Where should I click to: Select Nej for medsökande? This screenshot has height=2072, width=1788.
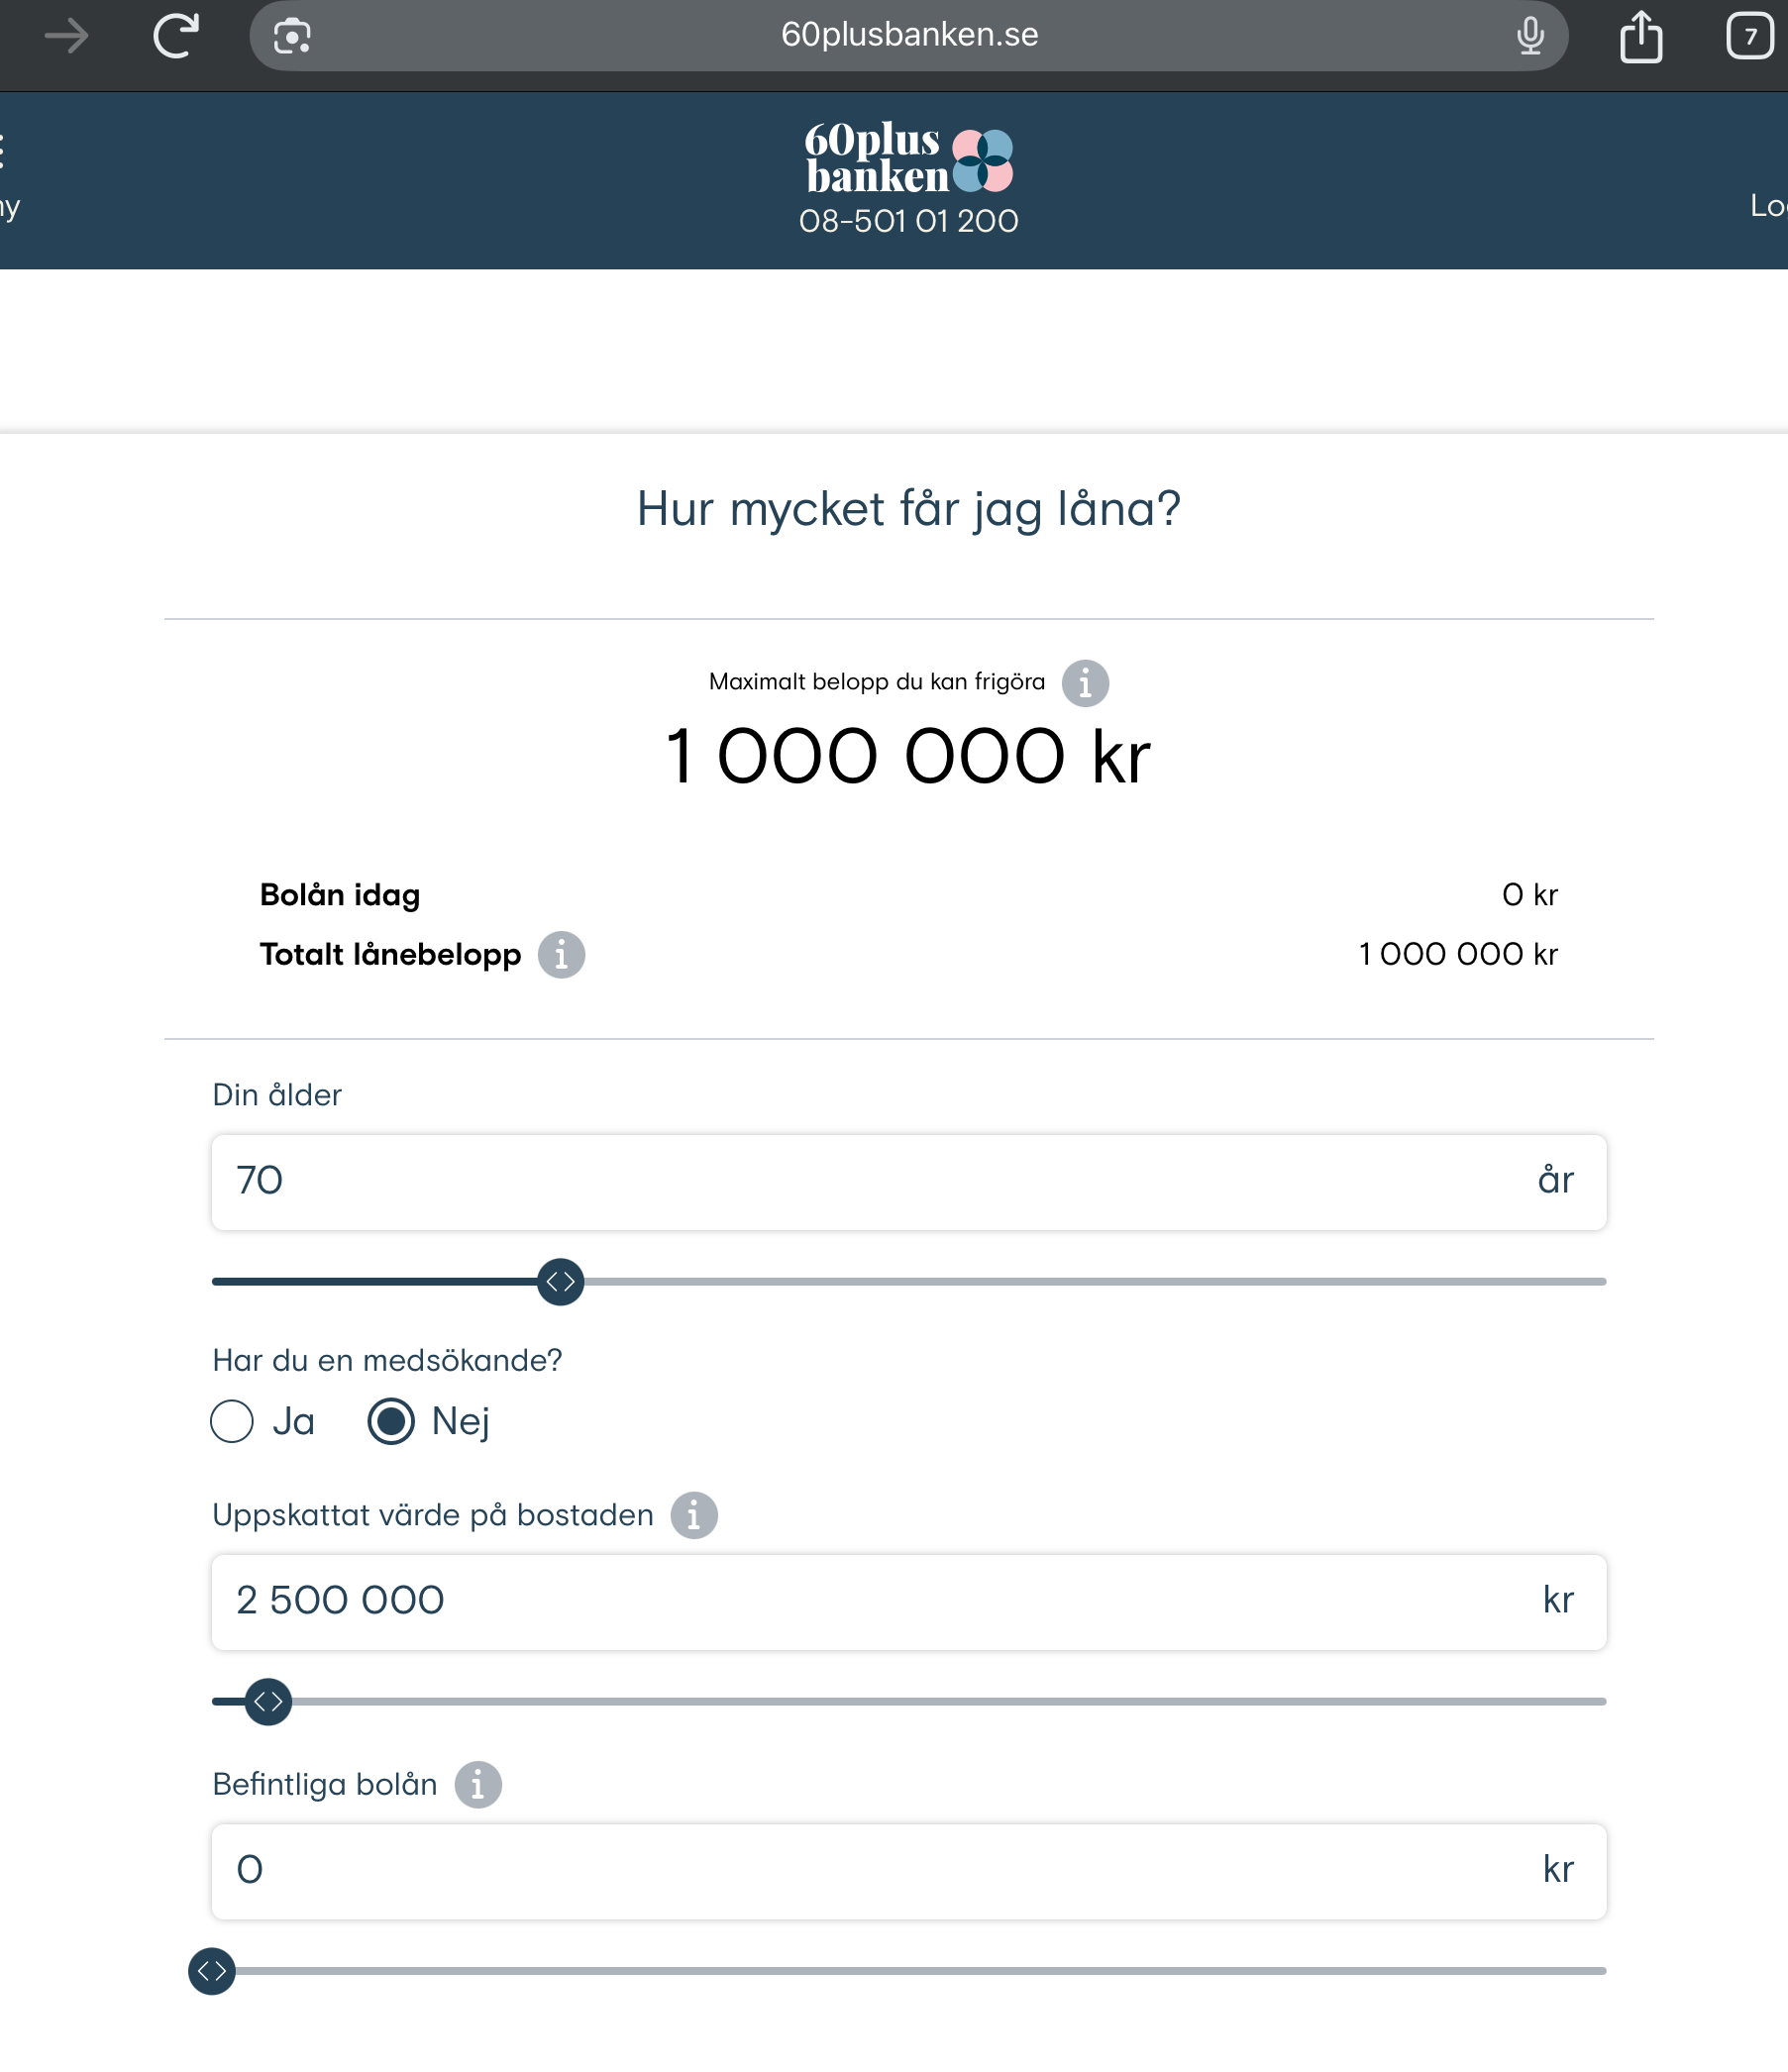click(x=391, y=1421)
